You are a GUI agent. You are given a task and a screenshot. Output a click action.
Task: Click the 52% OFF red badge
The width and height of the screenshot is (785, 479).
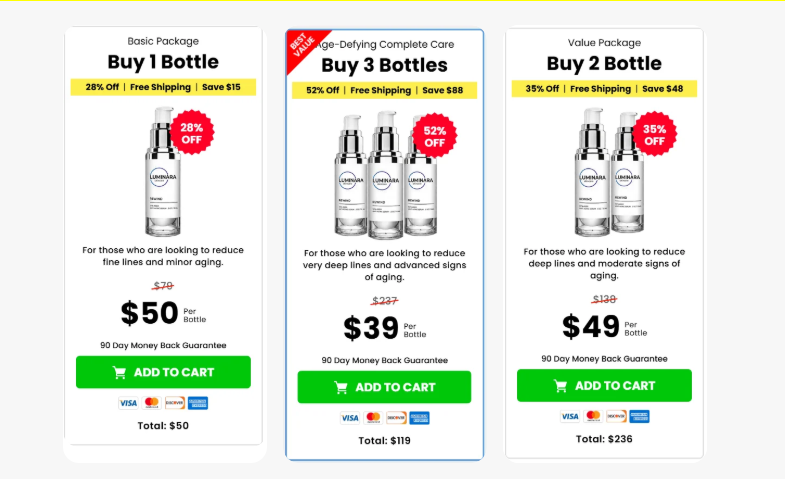coord(435,136)
